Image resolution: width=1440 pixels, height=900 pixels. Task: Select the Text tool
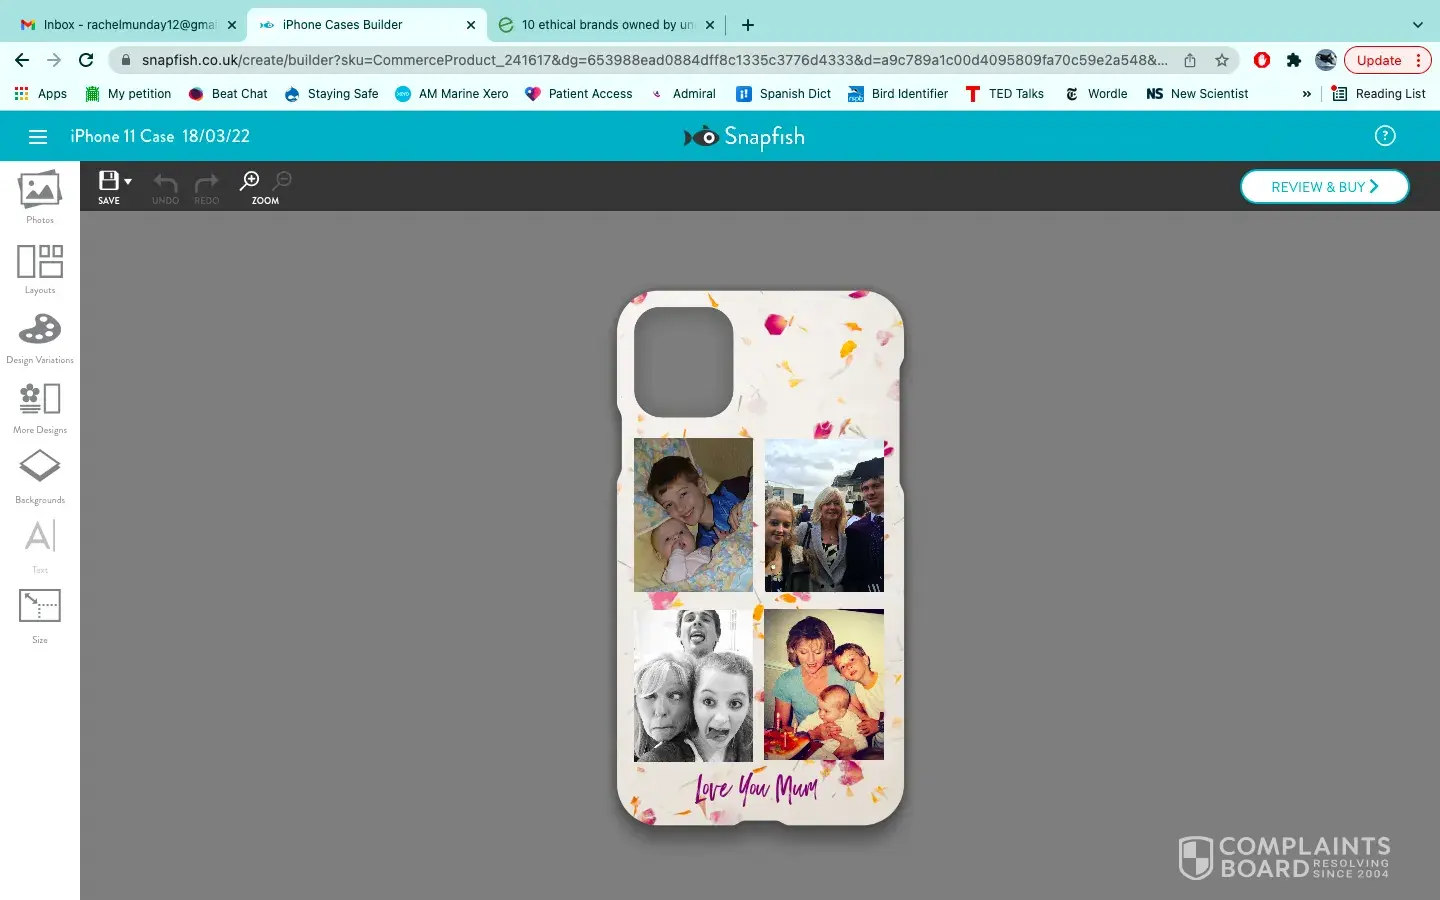(40, 546)
